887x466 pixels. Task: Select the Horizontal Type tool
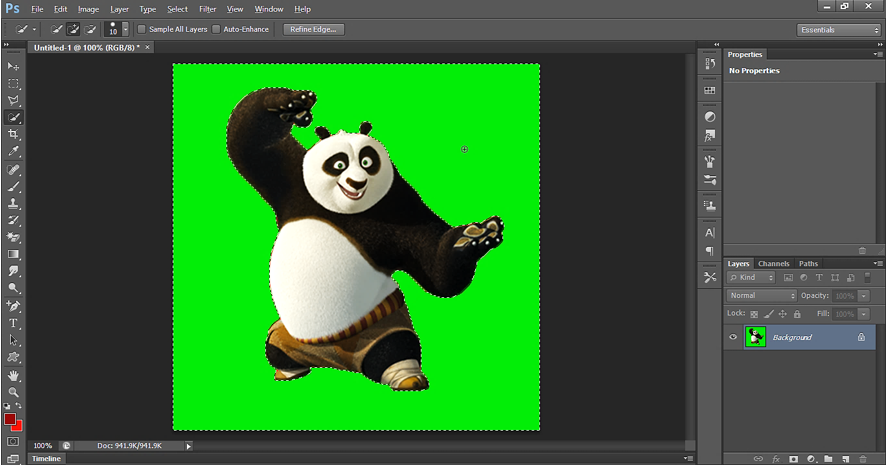tap(13, 323)
